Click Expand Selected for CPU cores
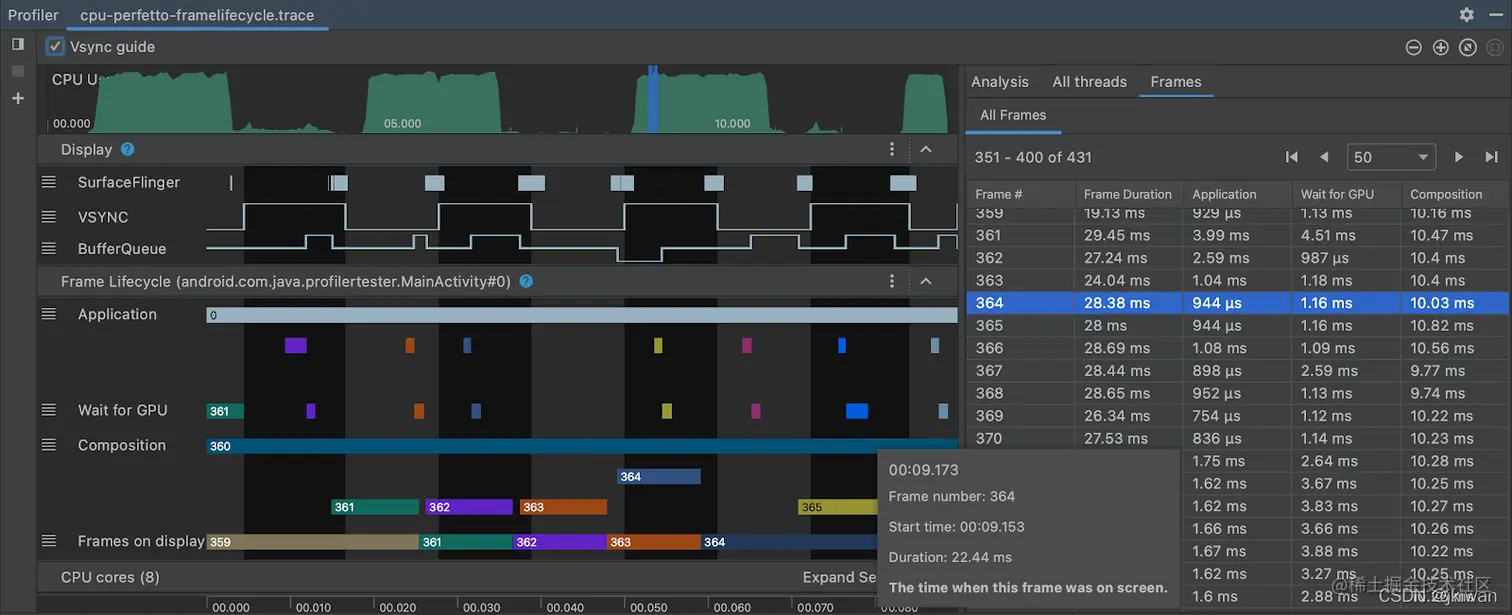Image resolution: width=1512 pixels, height=615 pixels. click(x=838, y=577)
